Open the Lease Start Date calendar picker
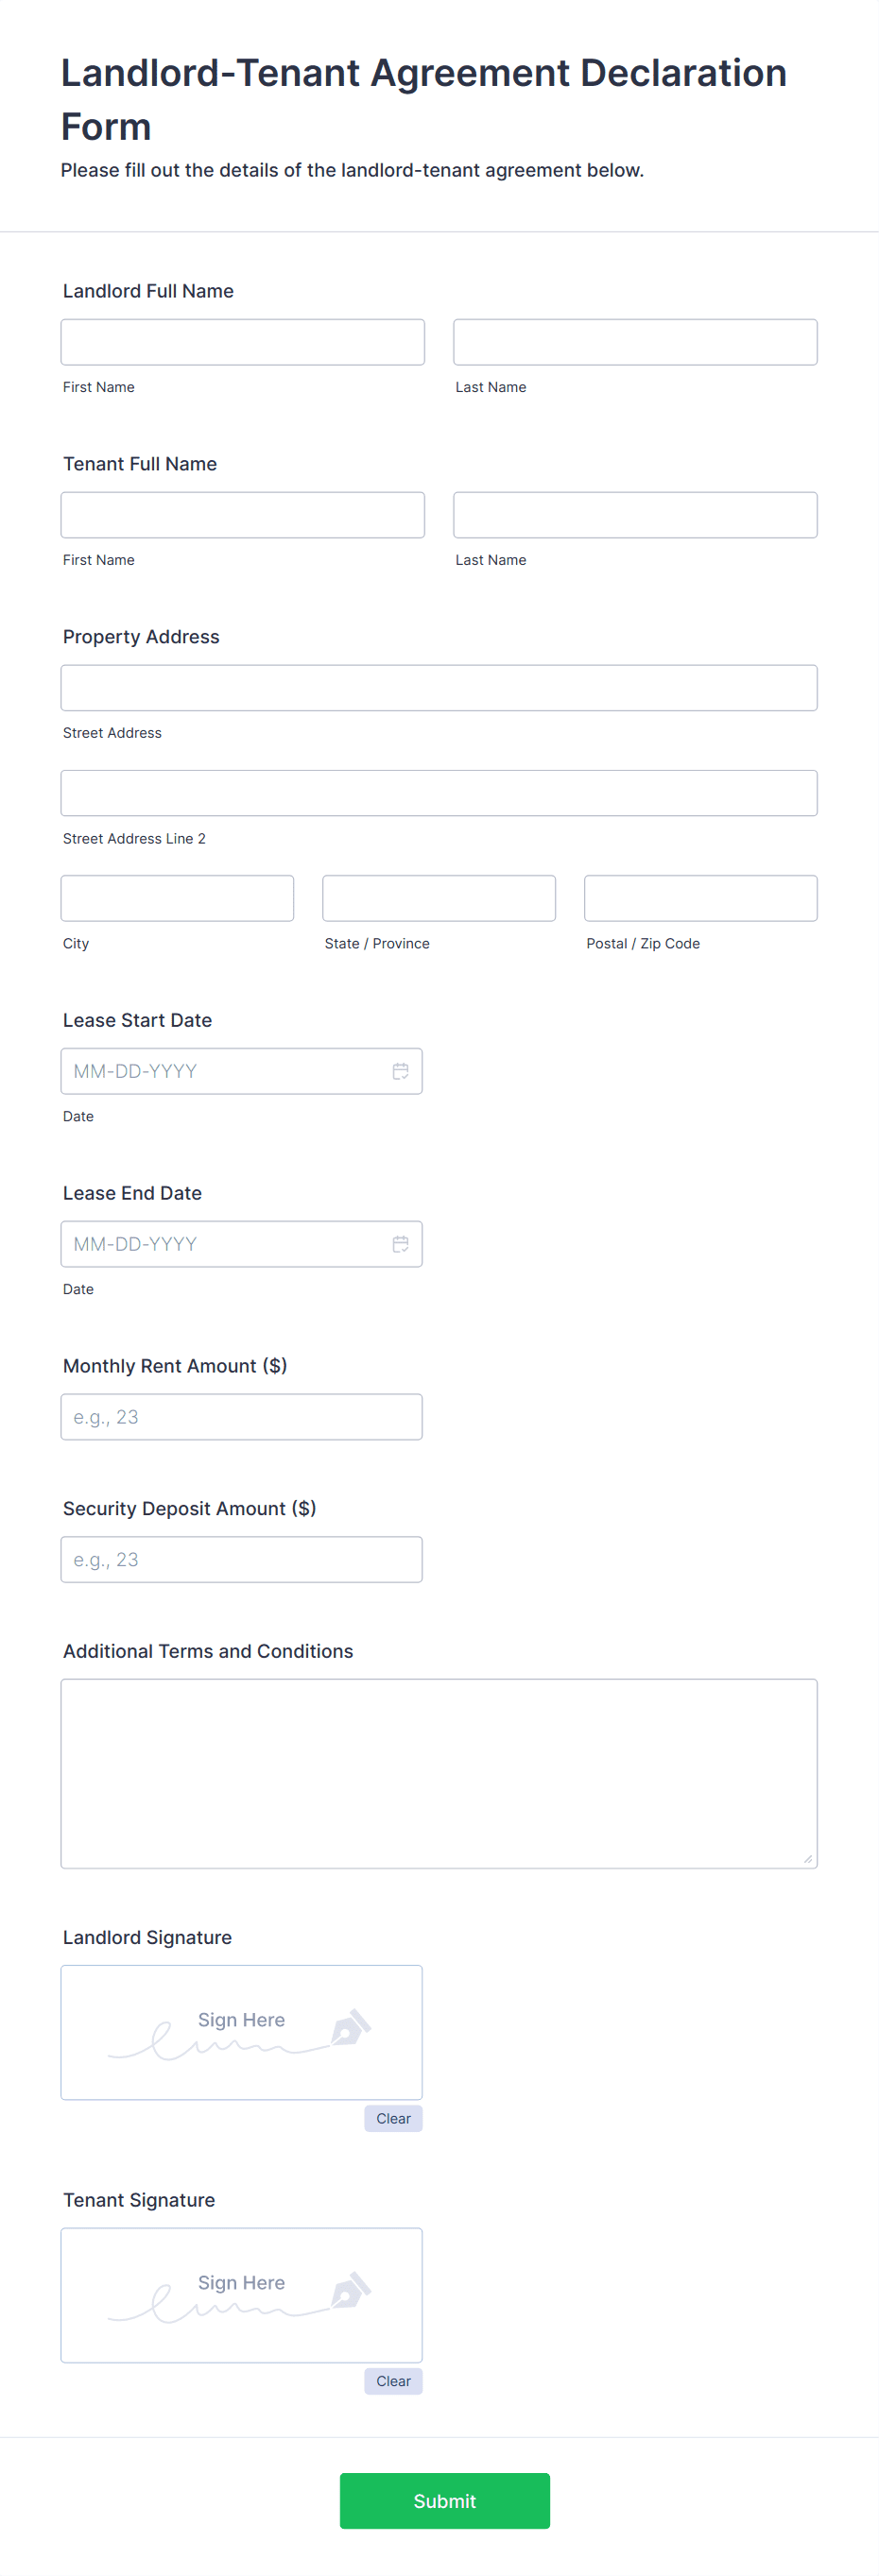 point(401,1070)
